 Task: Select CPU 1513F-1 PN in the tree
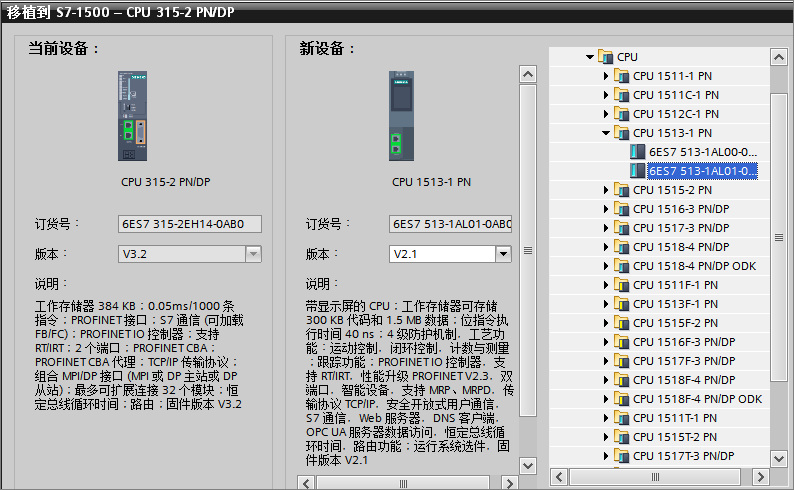[676, 304]
